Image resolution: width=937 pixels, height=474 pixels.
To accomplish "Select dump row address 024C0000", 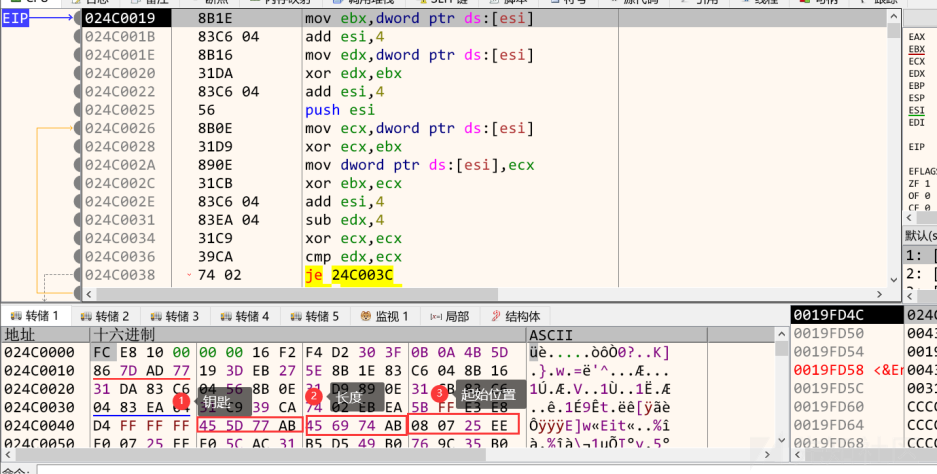I will tap(39, 353).
